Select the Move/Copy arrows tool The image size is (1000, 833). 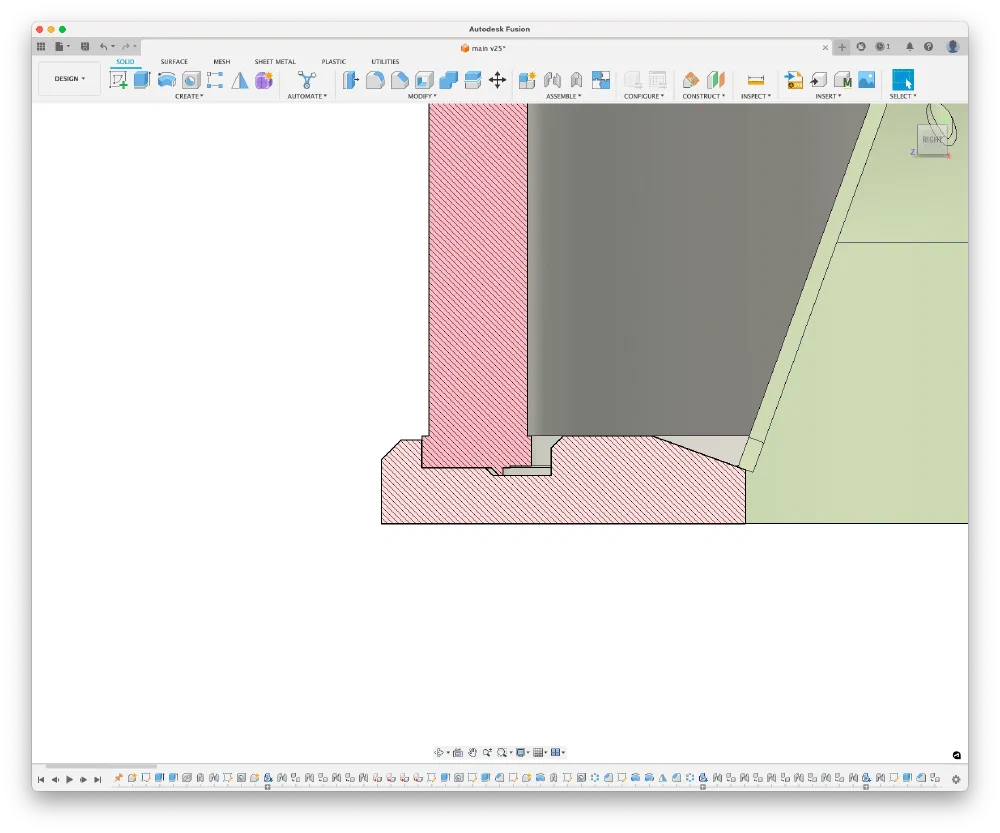point(497,80)
